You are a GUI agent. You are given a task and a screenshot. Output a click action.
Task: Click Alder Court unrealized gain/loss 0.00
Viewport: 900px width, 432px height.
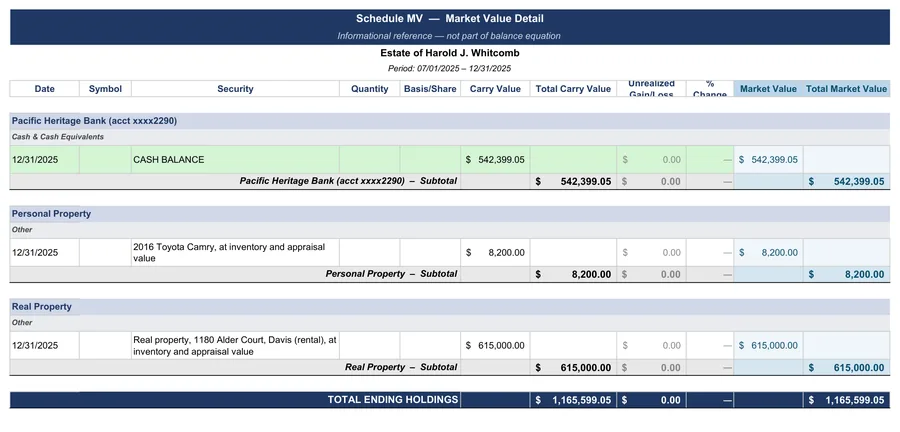click(x=651, y=345)
